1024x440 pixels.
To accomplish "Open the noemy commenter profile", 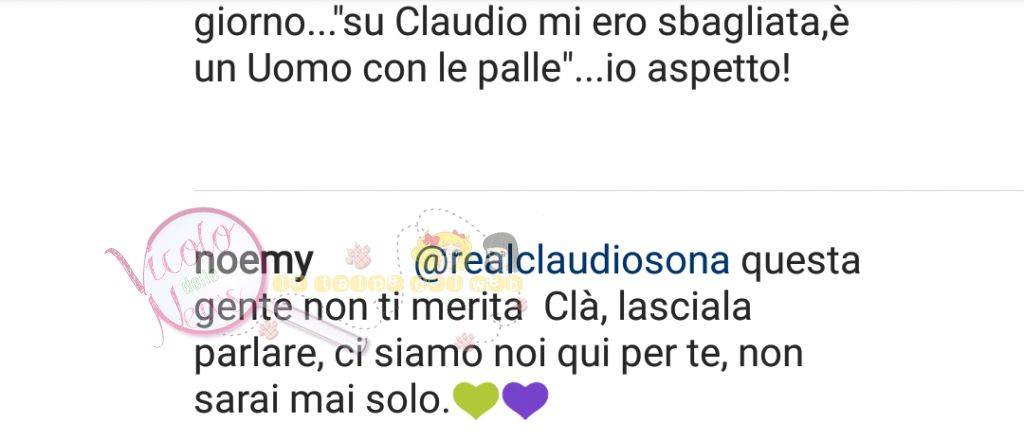I will (254, 262).
